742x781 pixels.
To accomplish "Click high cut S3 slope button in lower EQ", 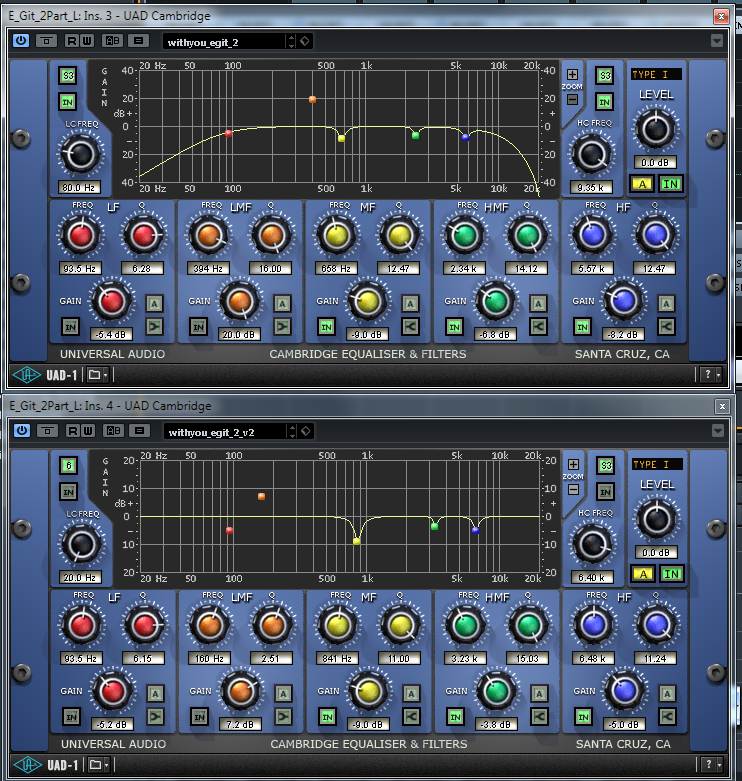I will tap(606, 466).
